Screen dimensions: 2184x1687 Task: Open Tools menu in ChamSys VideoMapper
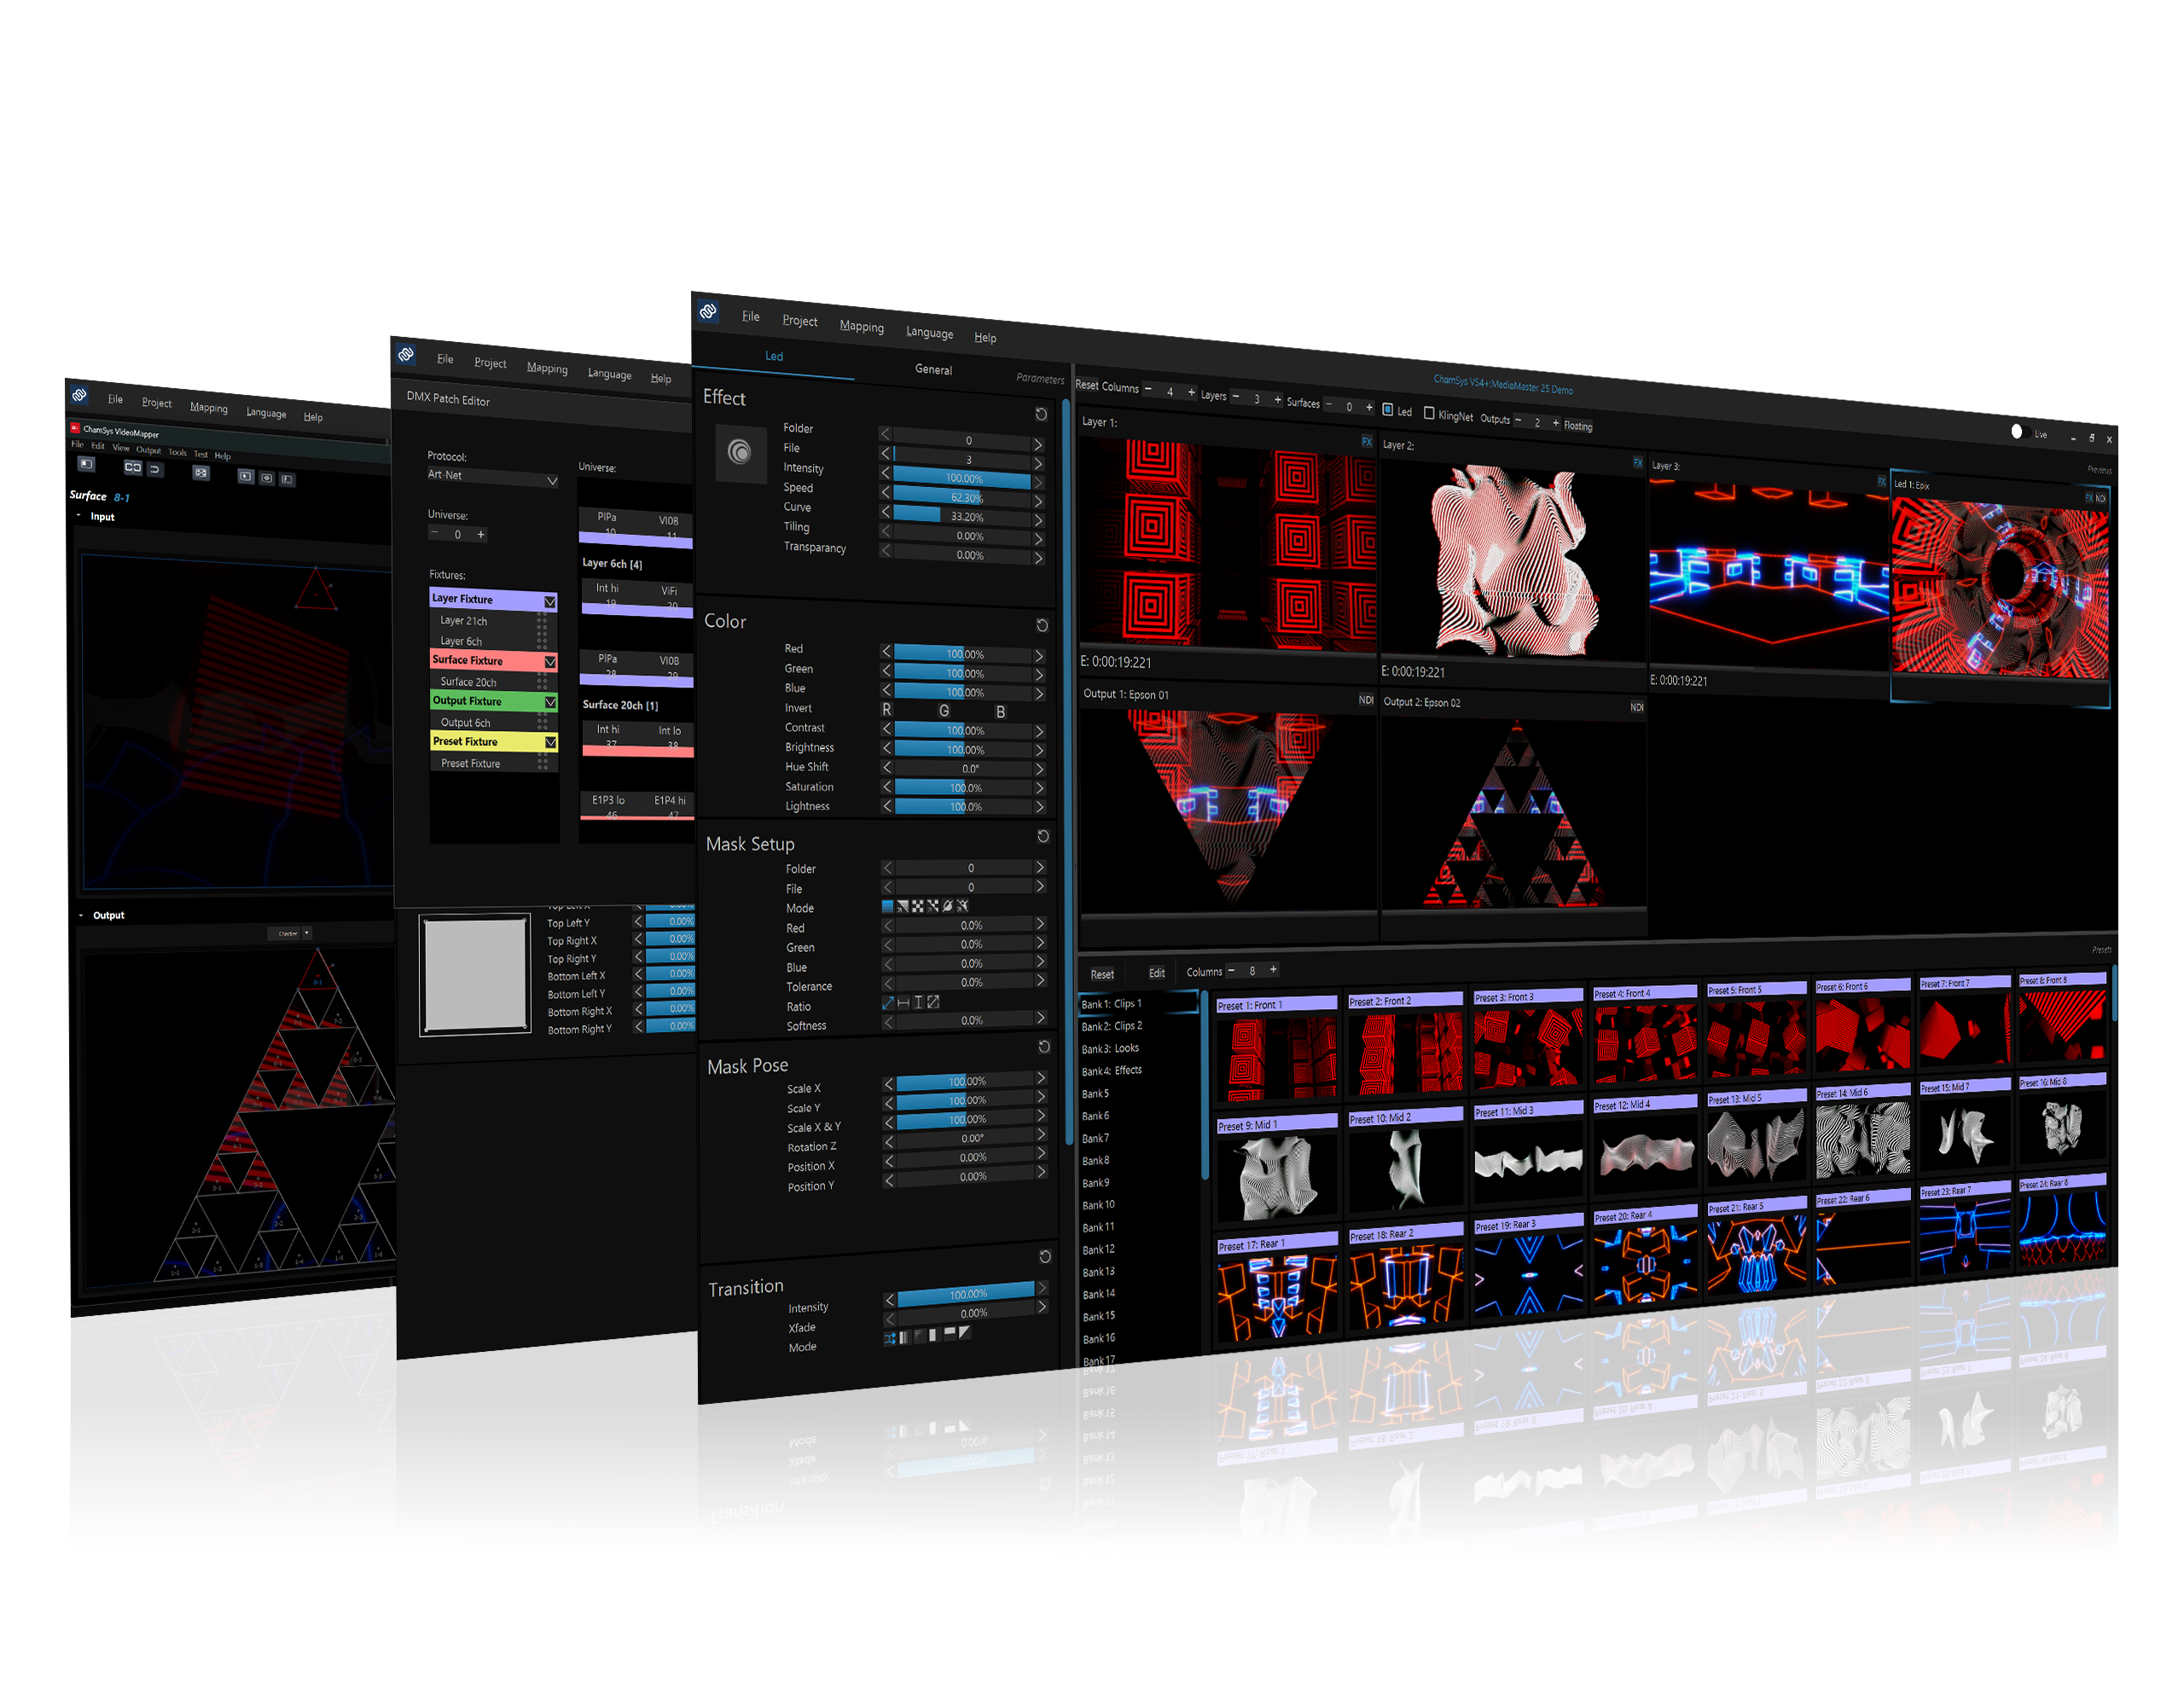(177, 452)
